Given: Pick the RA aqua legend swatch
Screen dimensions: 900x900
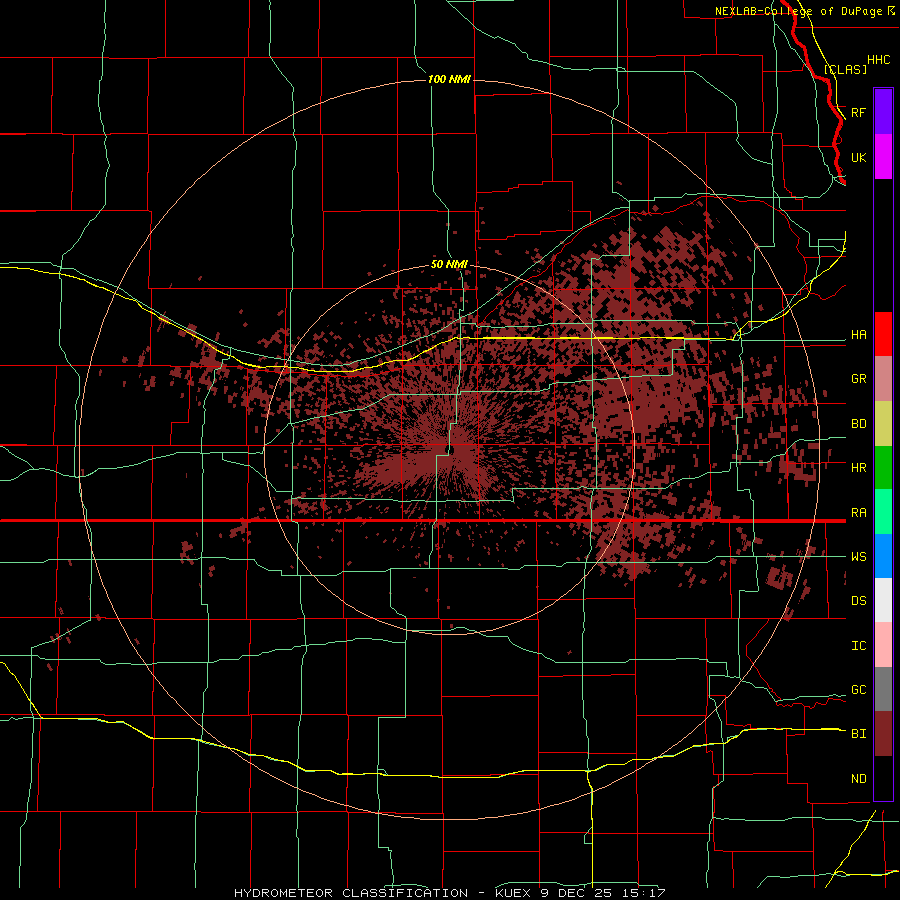Looking at the screenshot, I should (x=883, y=512).
